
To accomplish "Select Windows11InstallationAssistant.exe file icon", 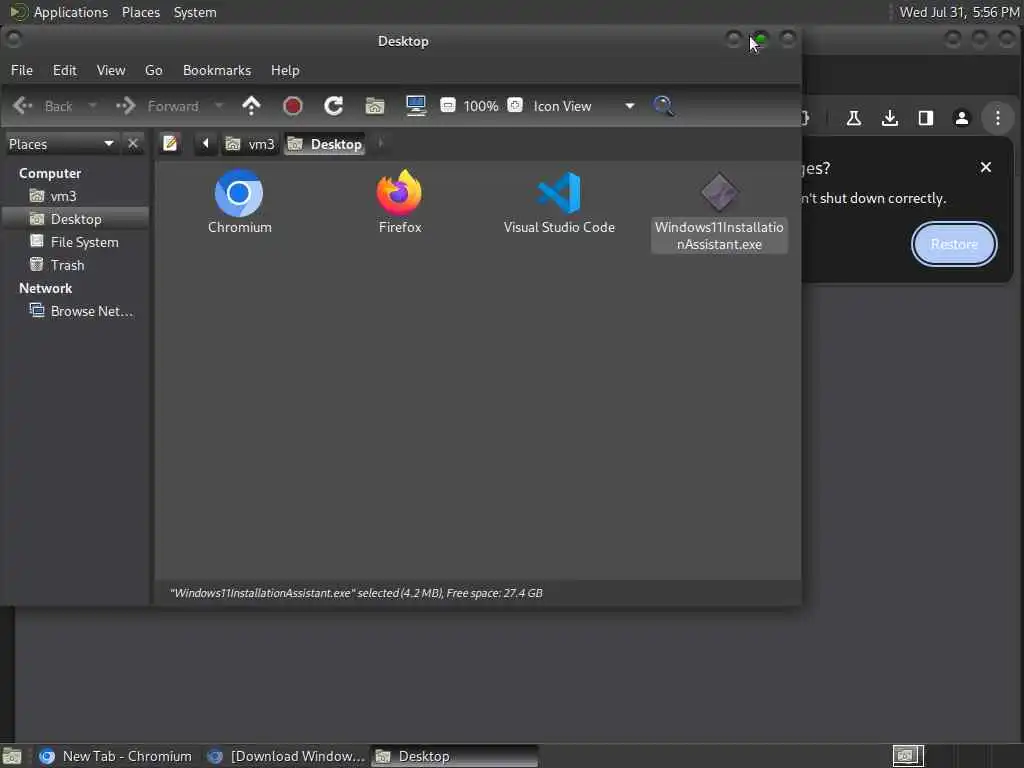I will [719, 212].
